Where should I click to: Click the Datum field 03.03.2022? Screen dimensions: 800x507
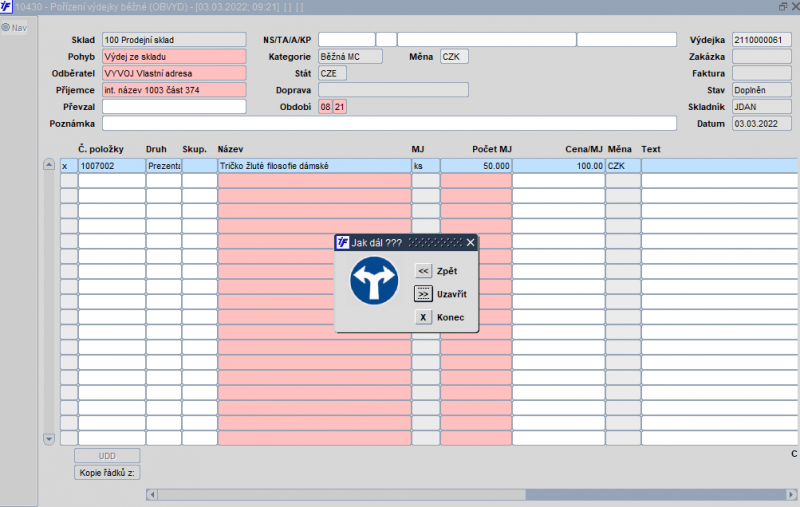pos(762,123)
